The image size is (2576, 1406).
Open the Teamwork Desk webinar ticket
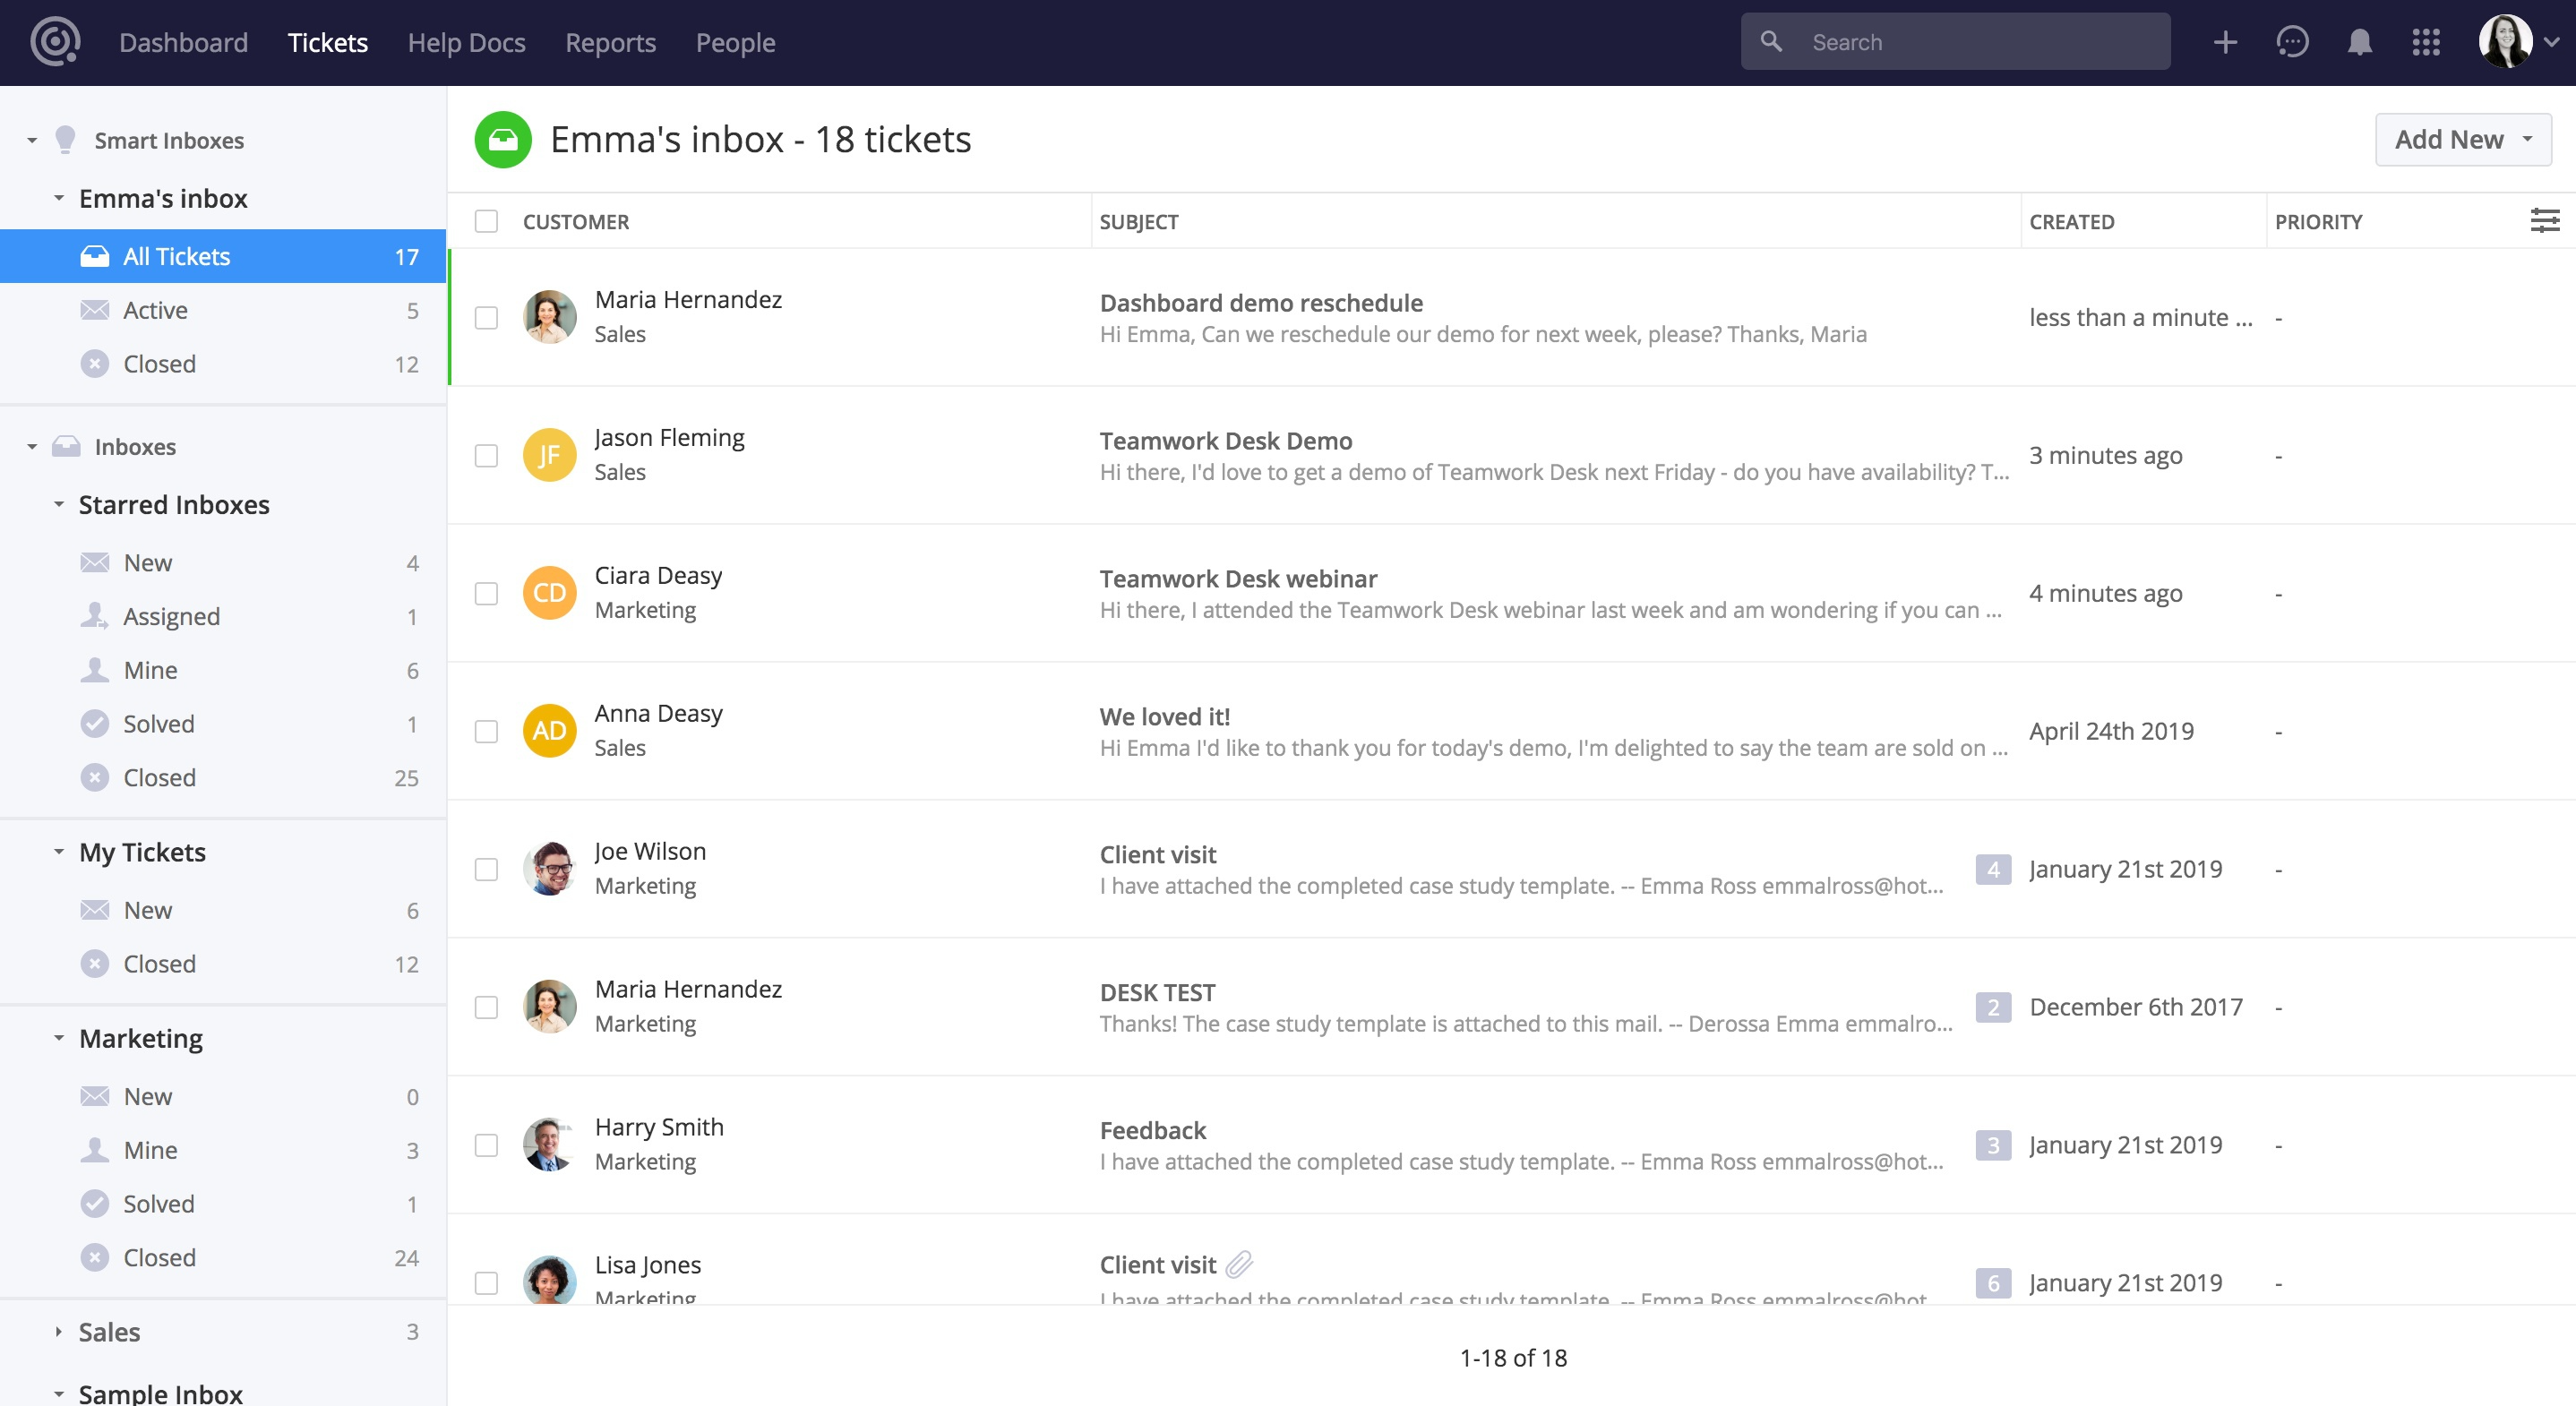(1238, 579)
